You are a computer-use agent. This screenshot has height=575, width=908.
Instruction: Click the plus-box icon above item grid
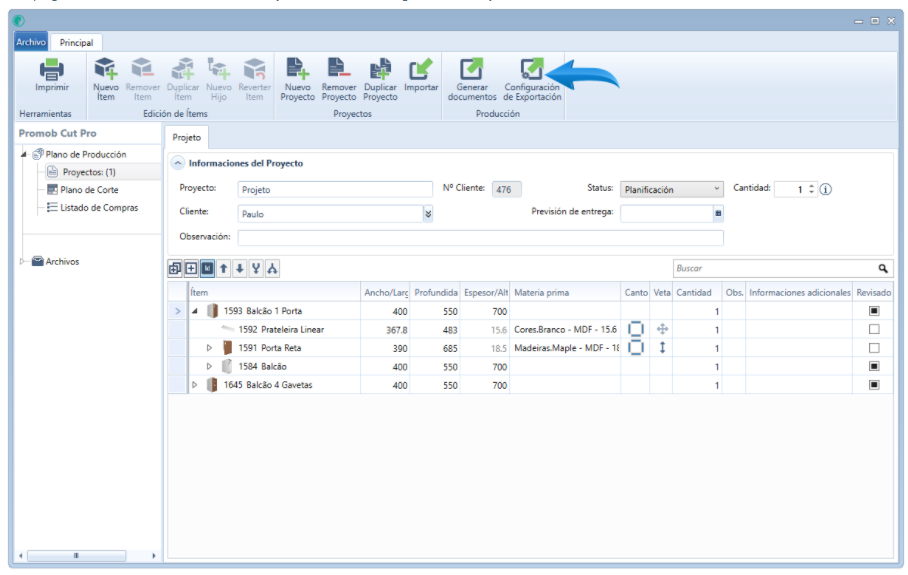tap(191, 268)
